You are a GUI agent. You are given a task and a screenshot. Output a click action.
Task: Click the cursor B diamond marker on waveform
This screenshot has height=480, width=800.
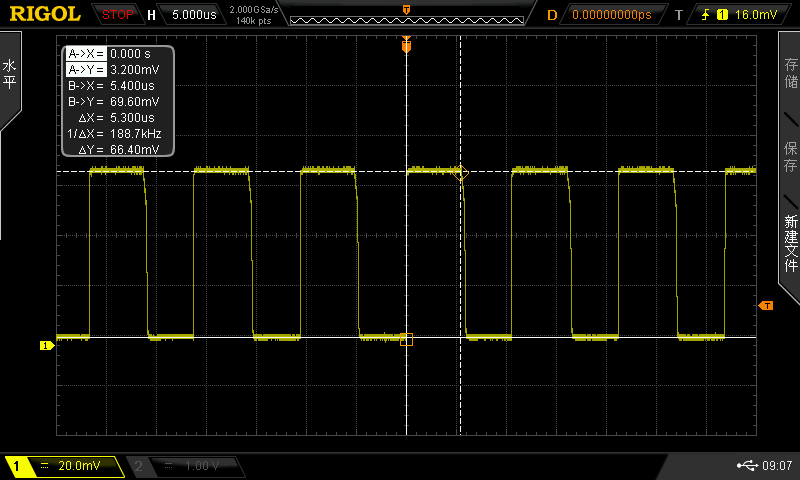[460, 172]
